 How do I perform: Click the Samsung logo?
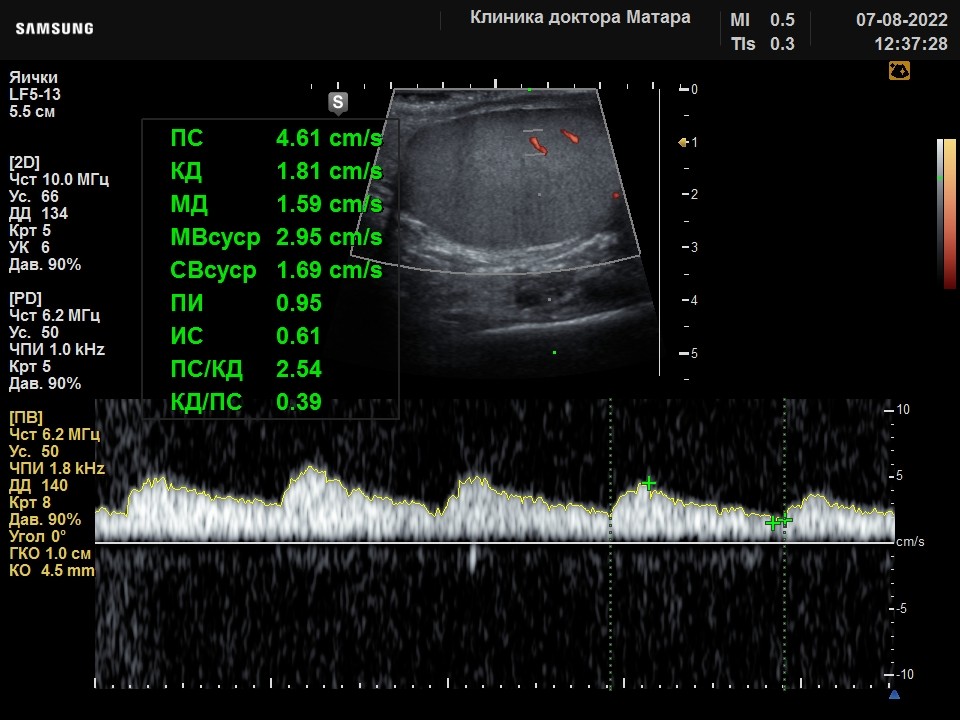pos(54,28)
